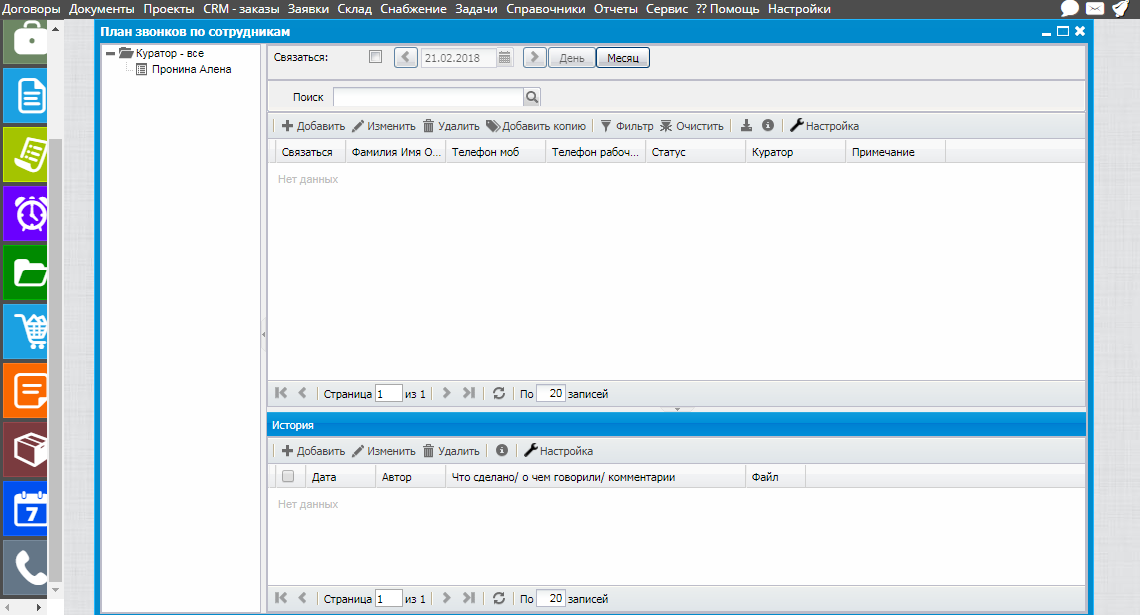Toggle the Связаться checkbox
Image resolution: width=1140 pixels, height=615 pixels.
click(x=375, y=57)
